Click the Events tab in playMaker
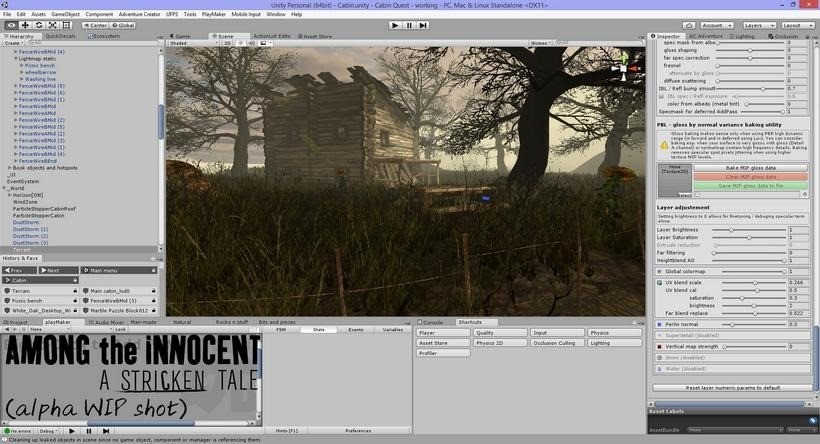Image resolution: width=820 pixels, height=444 pixels. pos(356,329)
